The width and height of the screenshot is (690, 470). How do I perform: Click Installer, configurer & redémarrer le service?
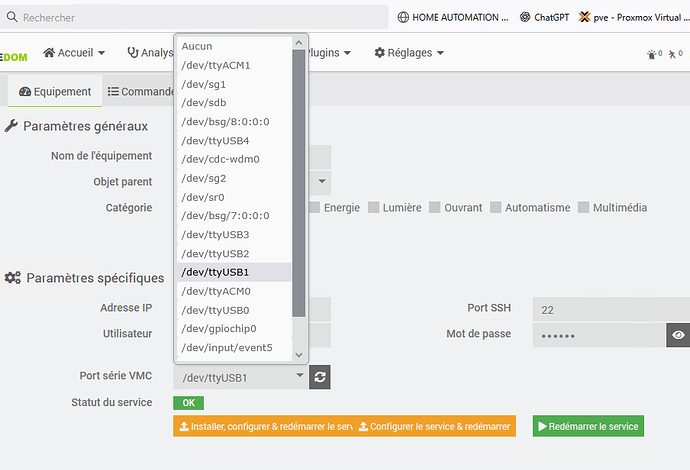pos(264,426)
